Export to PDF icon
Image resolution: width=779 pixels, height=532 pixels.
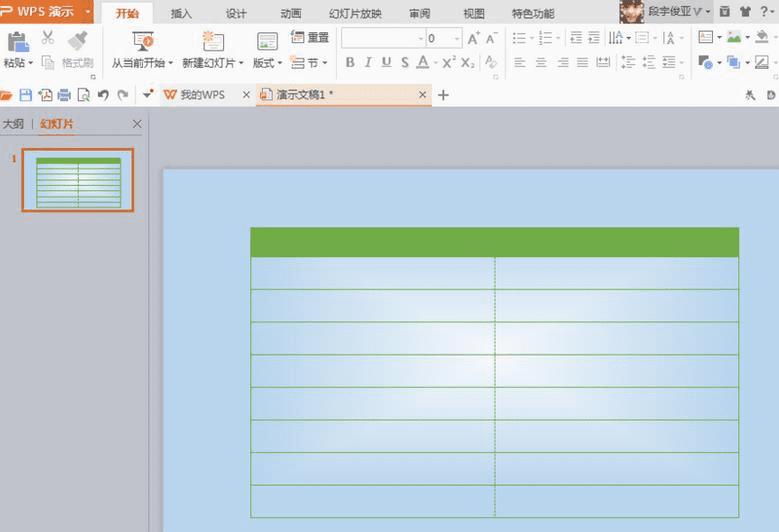tap(45, 95)
